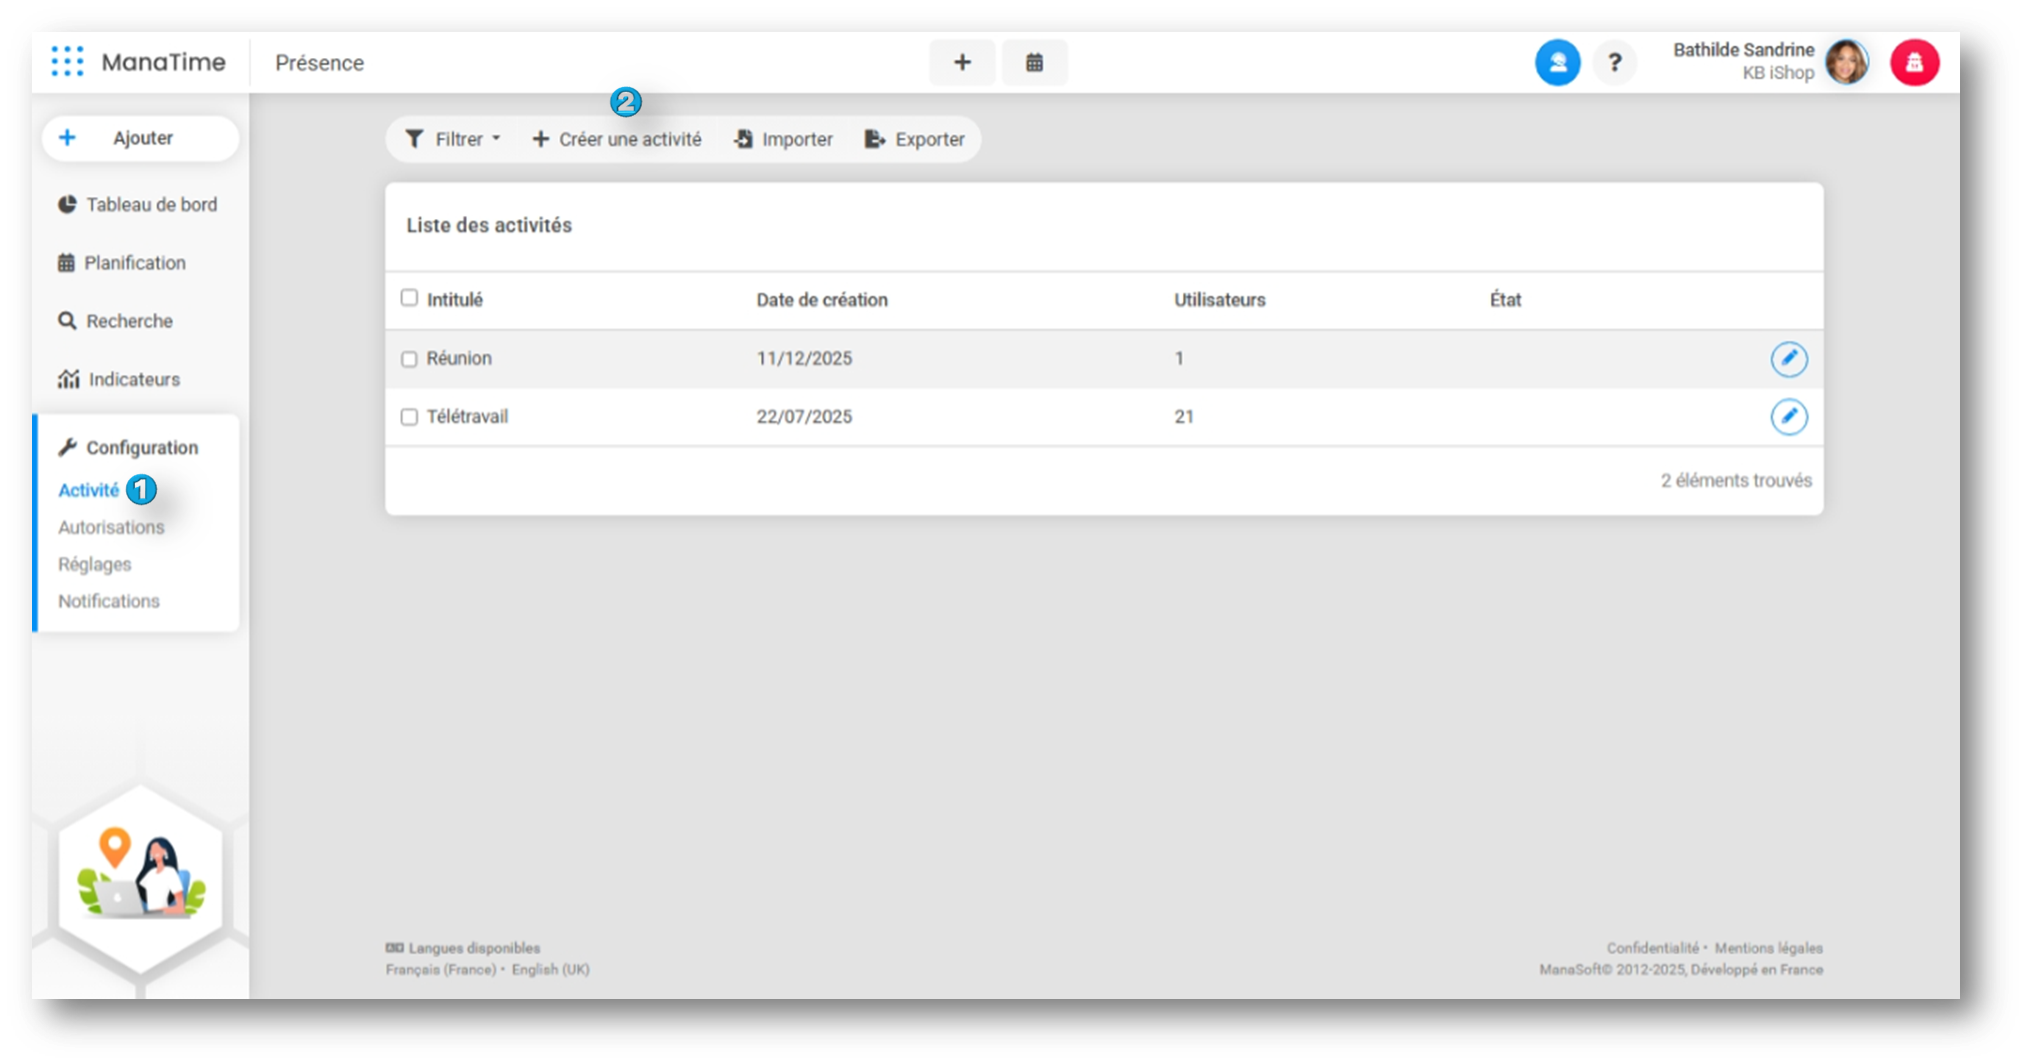Open the help question mark icon
Image resolution: width=2025 pixels, height=1064 pixels.
(x=1614, y=63)
